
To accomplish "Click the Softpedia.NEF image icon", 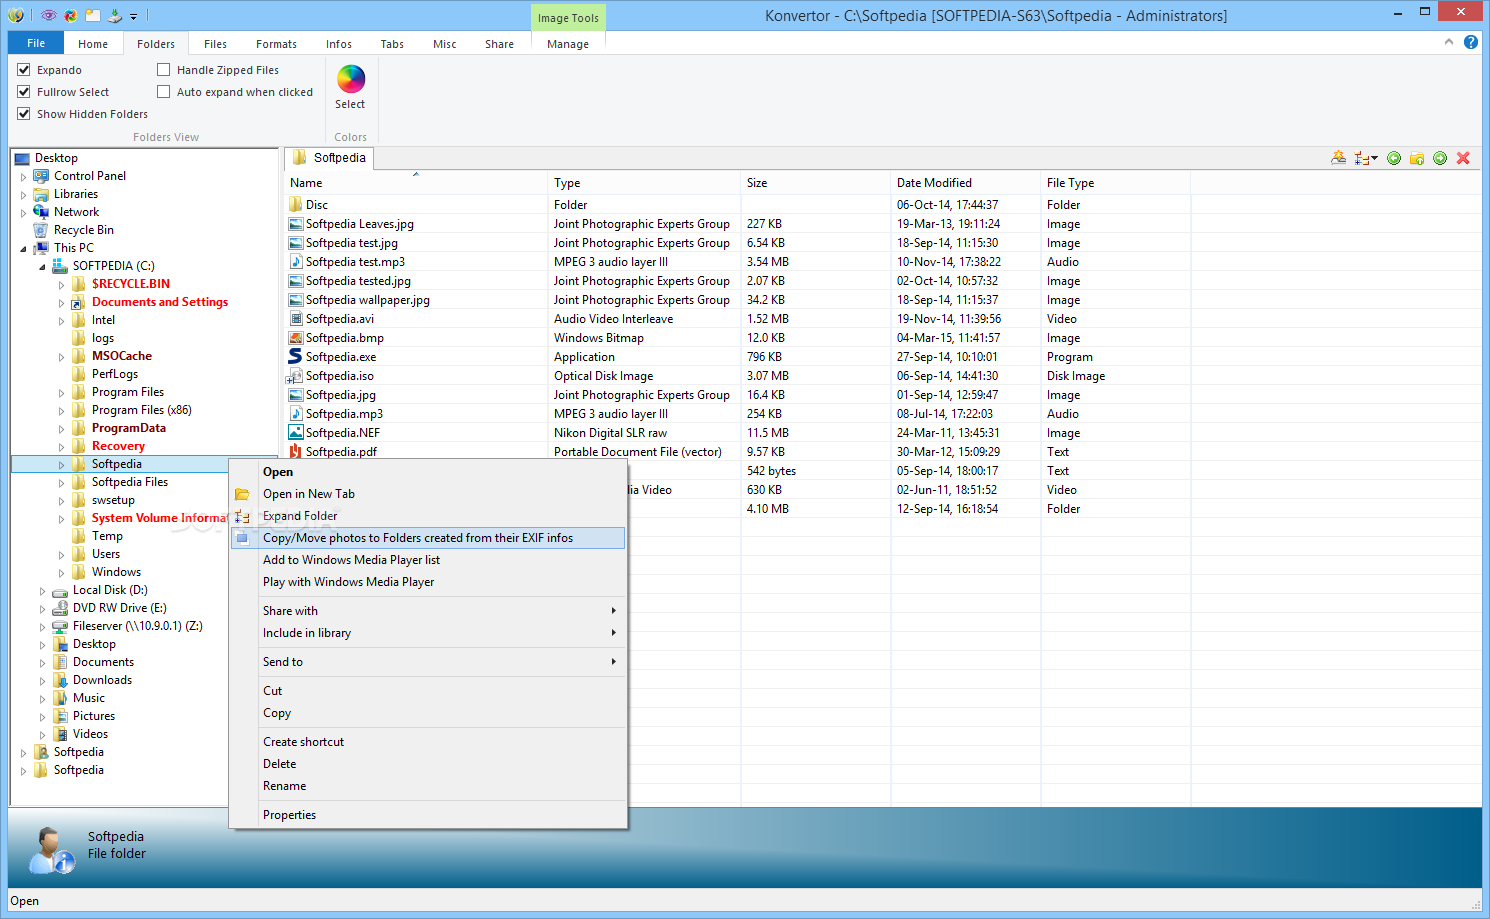I will pyautogui.click(x=295, y=432).
